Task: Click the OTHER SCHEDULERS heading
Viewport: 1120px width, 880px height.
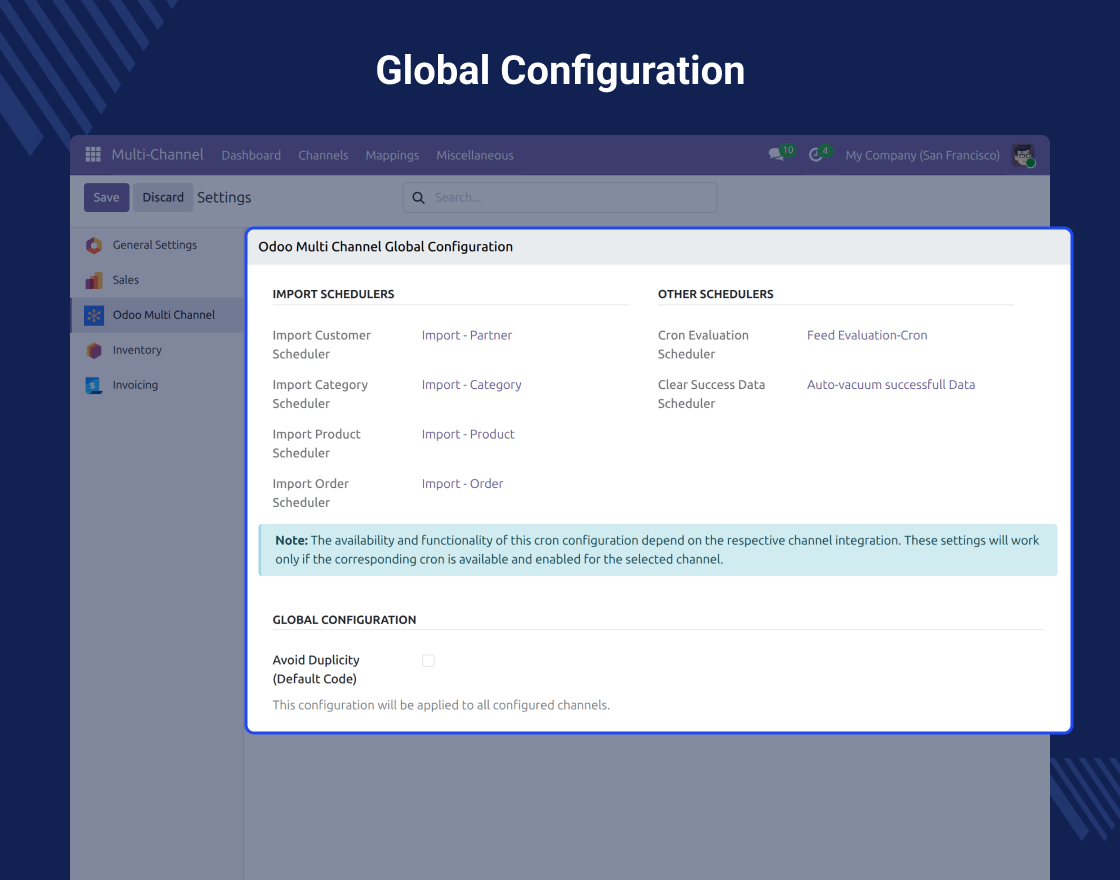Action: click(716, 294)
